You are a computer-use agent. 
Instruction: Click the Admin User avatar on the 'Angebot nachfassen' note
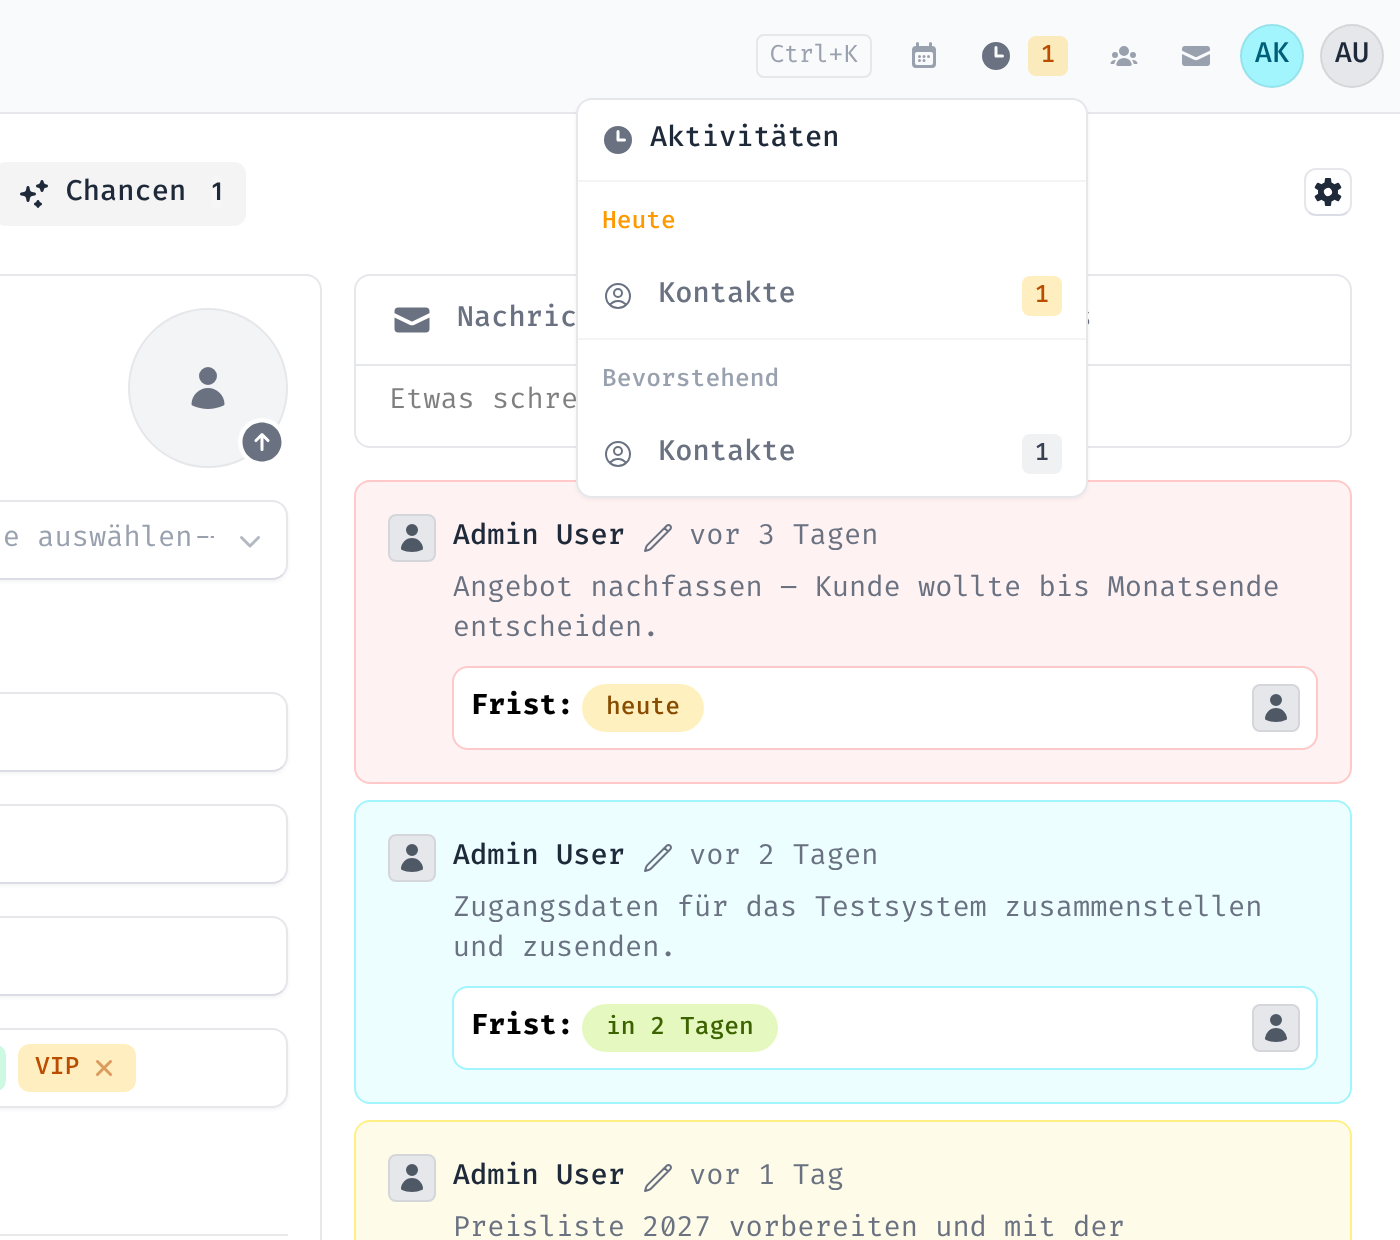pyautogui.click(x=412, y=538)
